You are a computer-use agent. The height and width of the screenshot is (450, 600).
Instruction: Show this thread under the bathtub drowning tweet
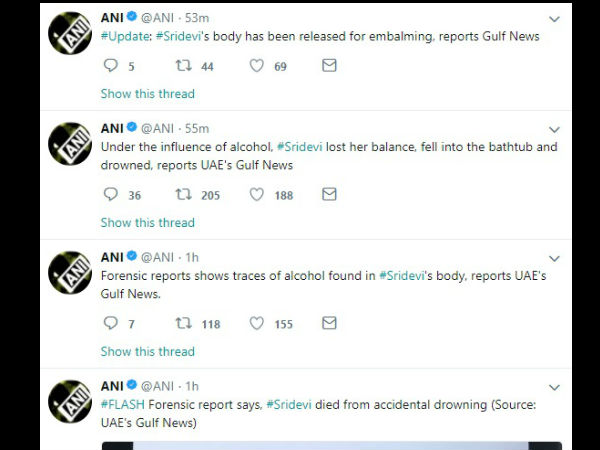[x=147, y=223]
